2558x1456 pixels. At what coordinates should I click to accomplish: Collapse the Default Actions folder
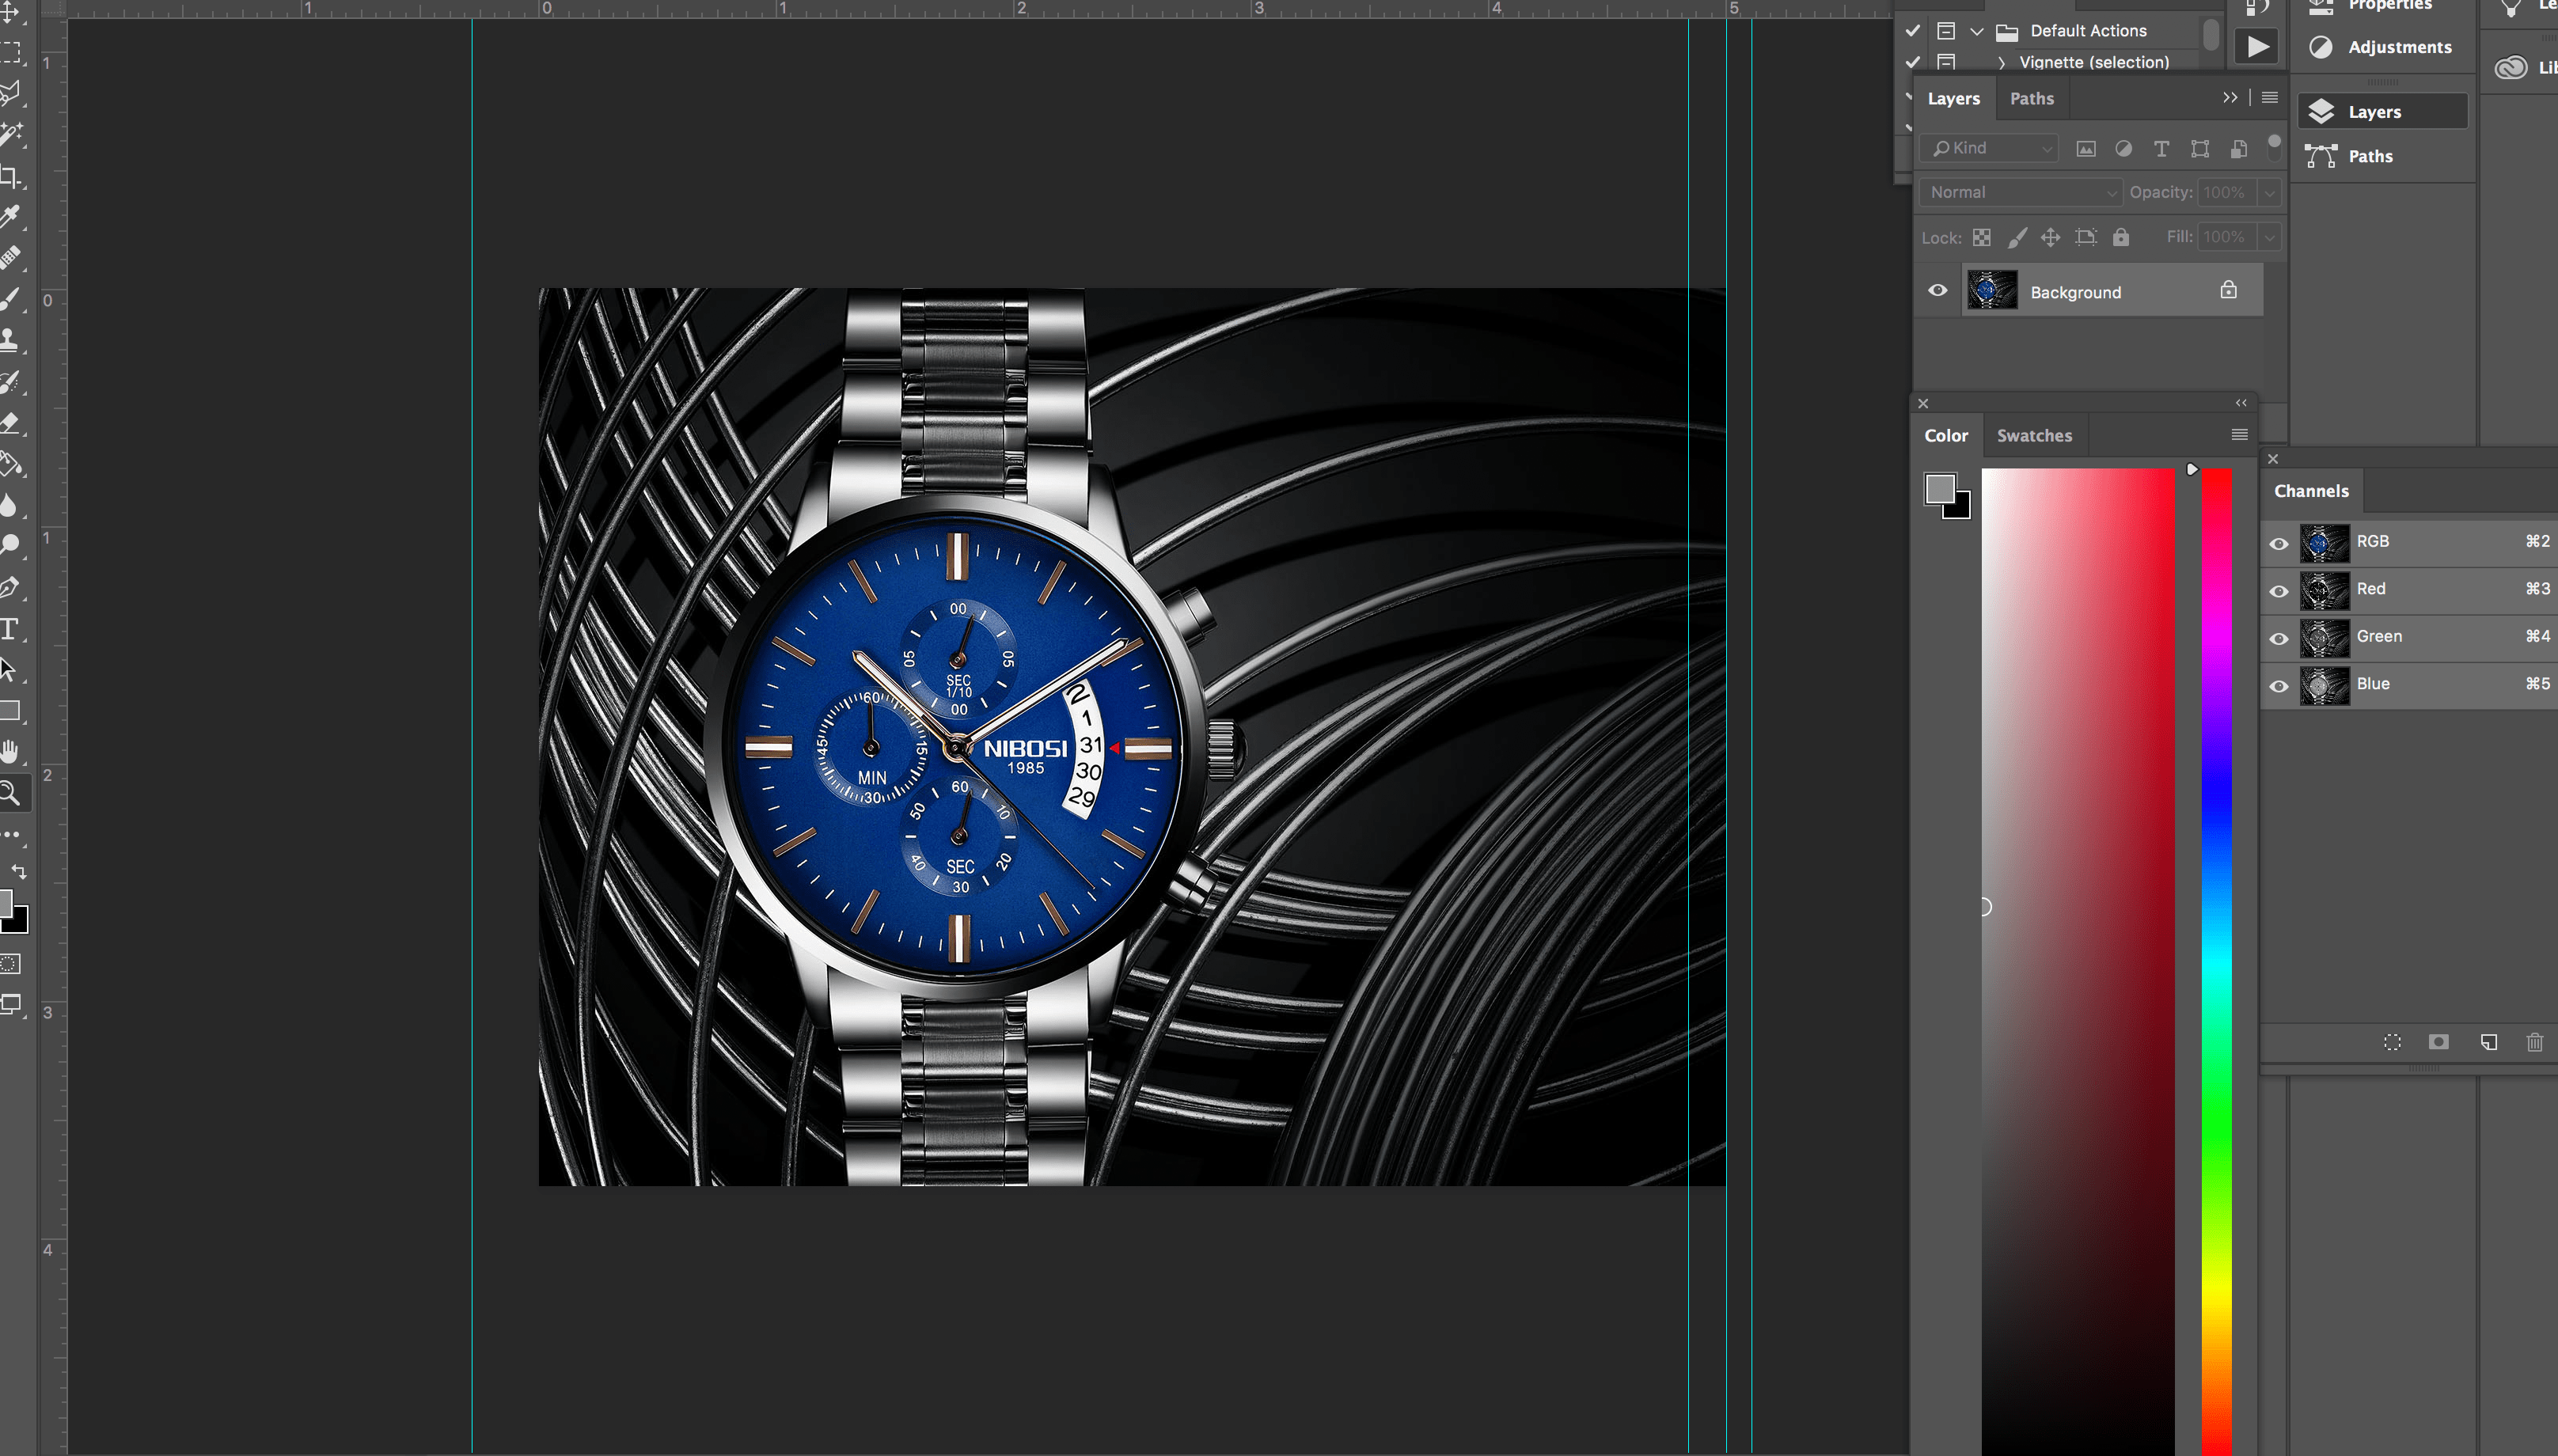click(1977, 31)
